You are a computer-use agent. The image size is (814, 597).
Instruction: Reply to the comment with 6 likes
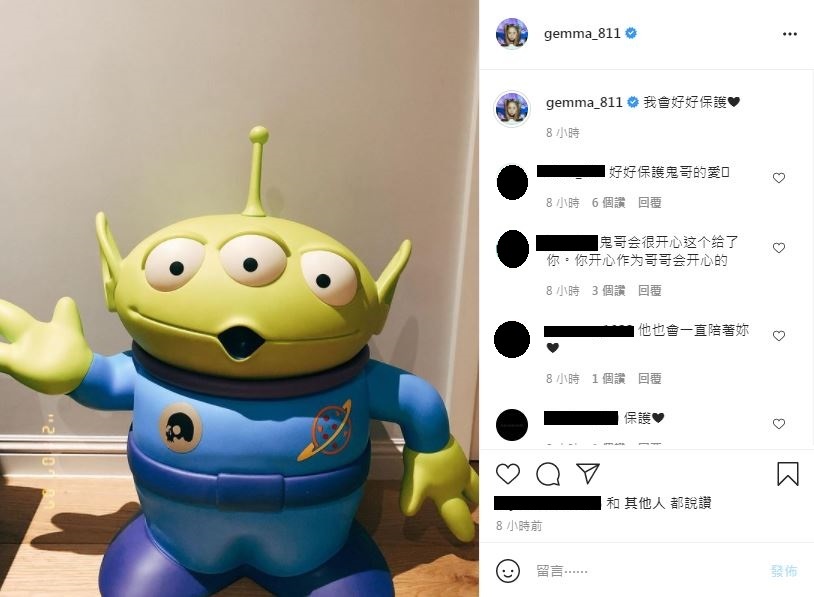tap(649, 202)
